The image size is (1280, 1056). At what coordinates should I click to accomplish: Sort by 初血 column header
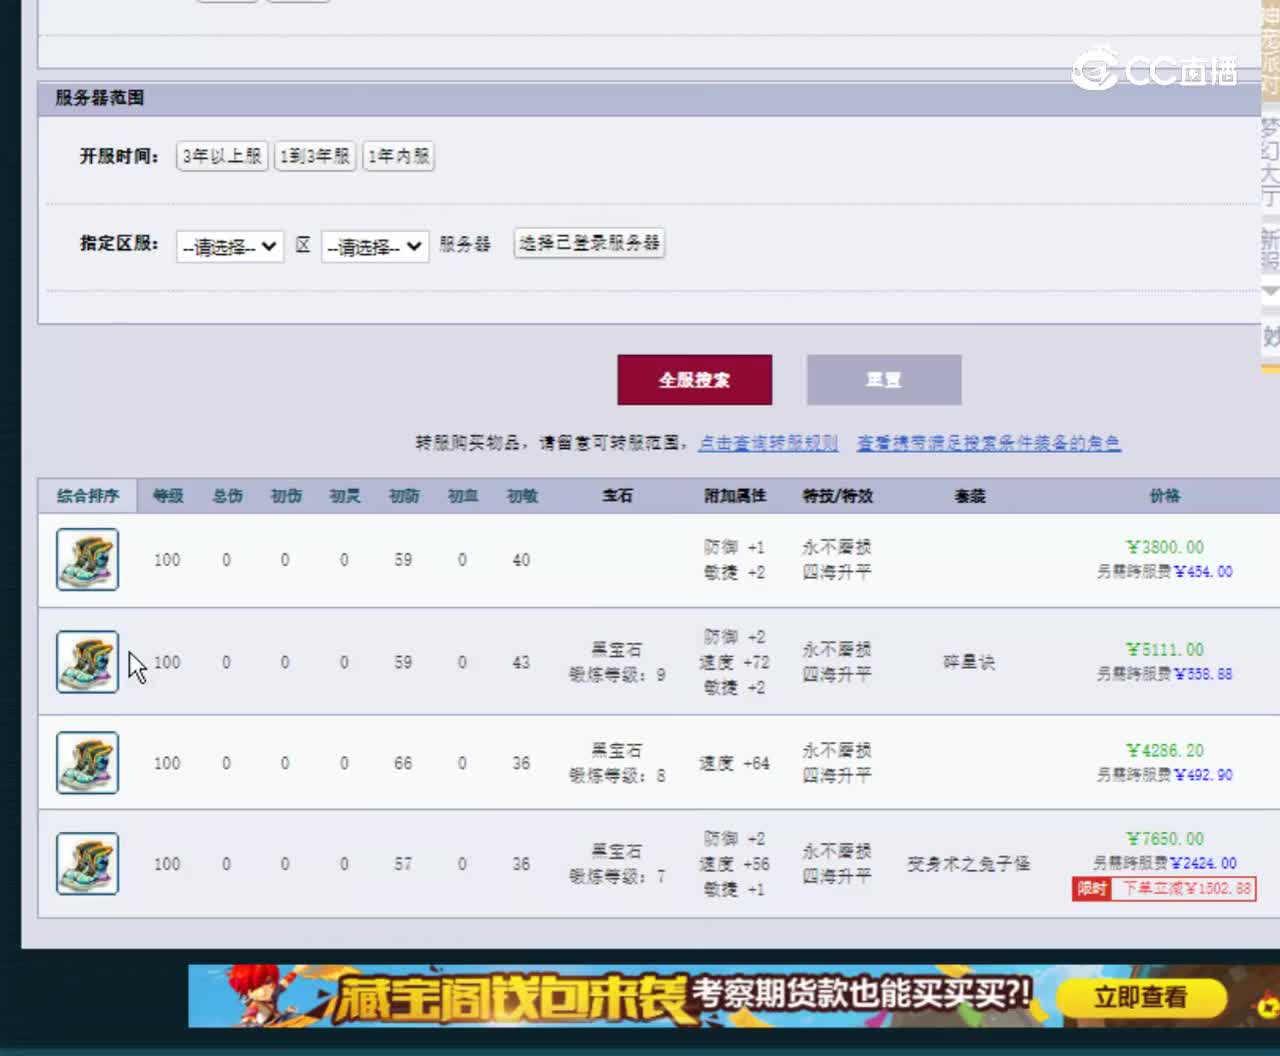point(463,496)
